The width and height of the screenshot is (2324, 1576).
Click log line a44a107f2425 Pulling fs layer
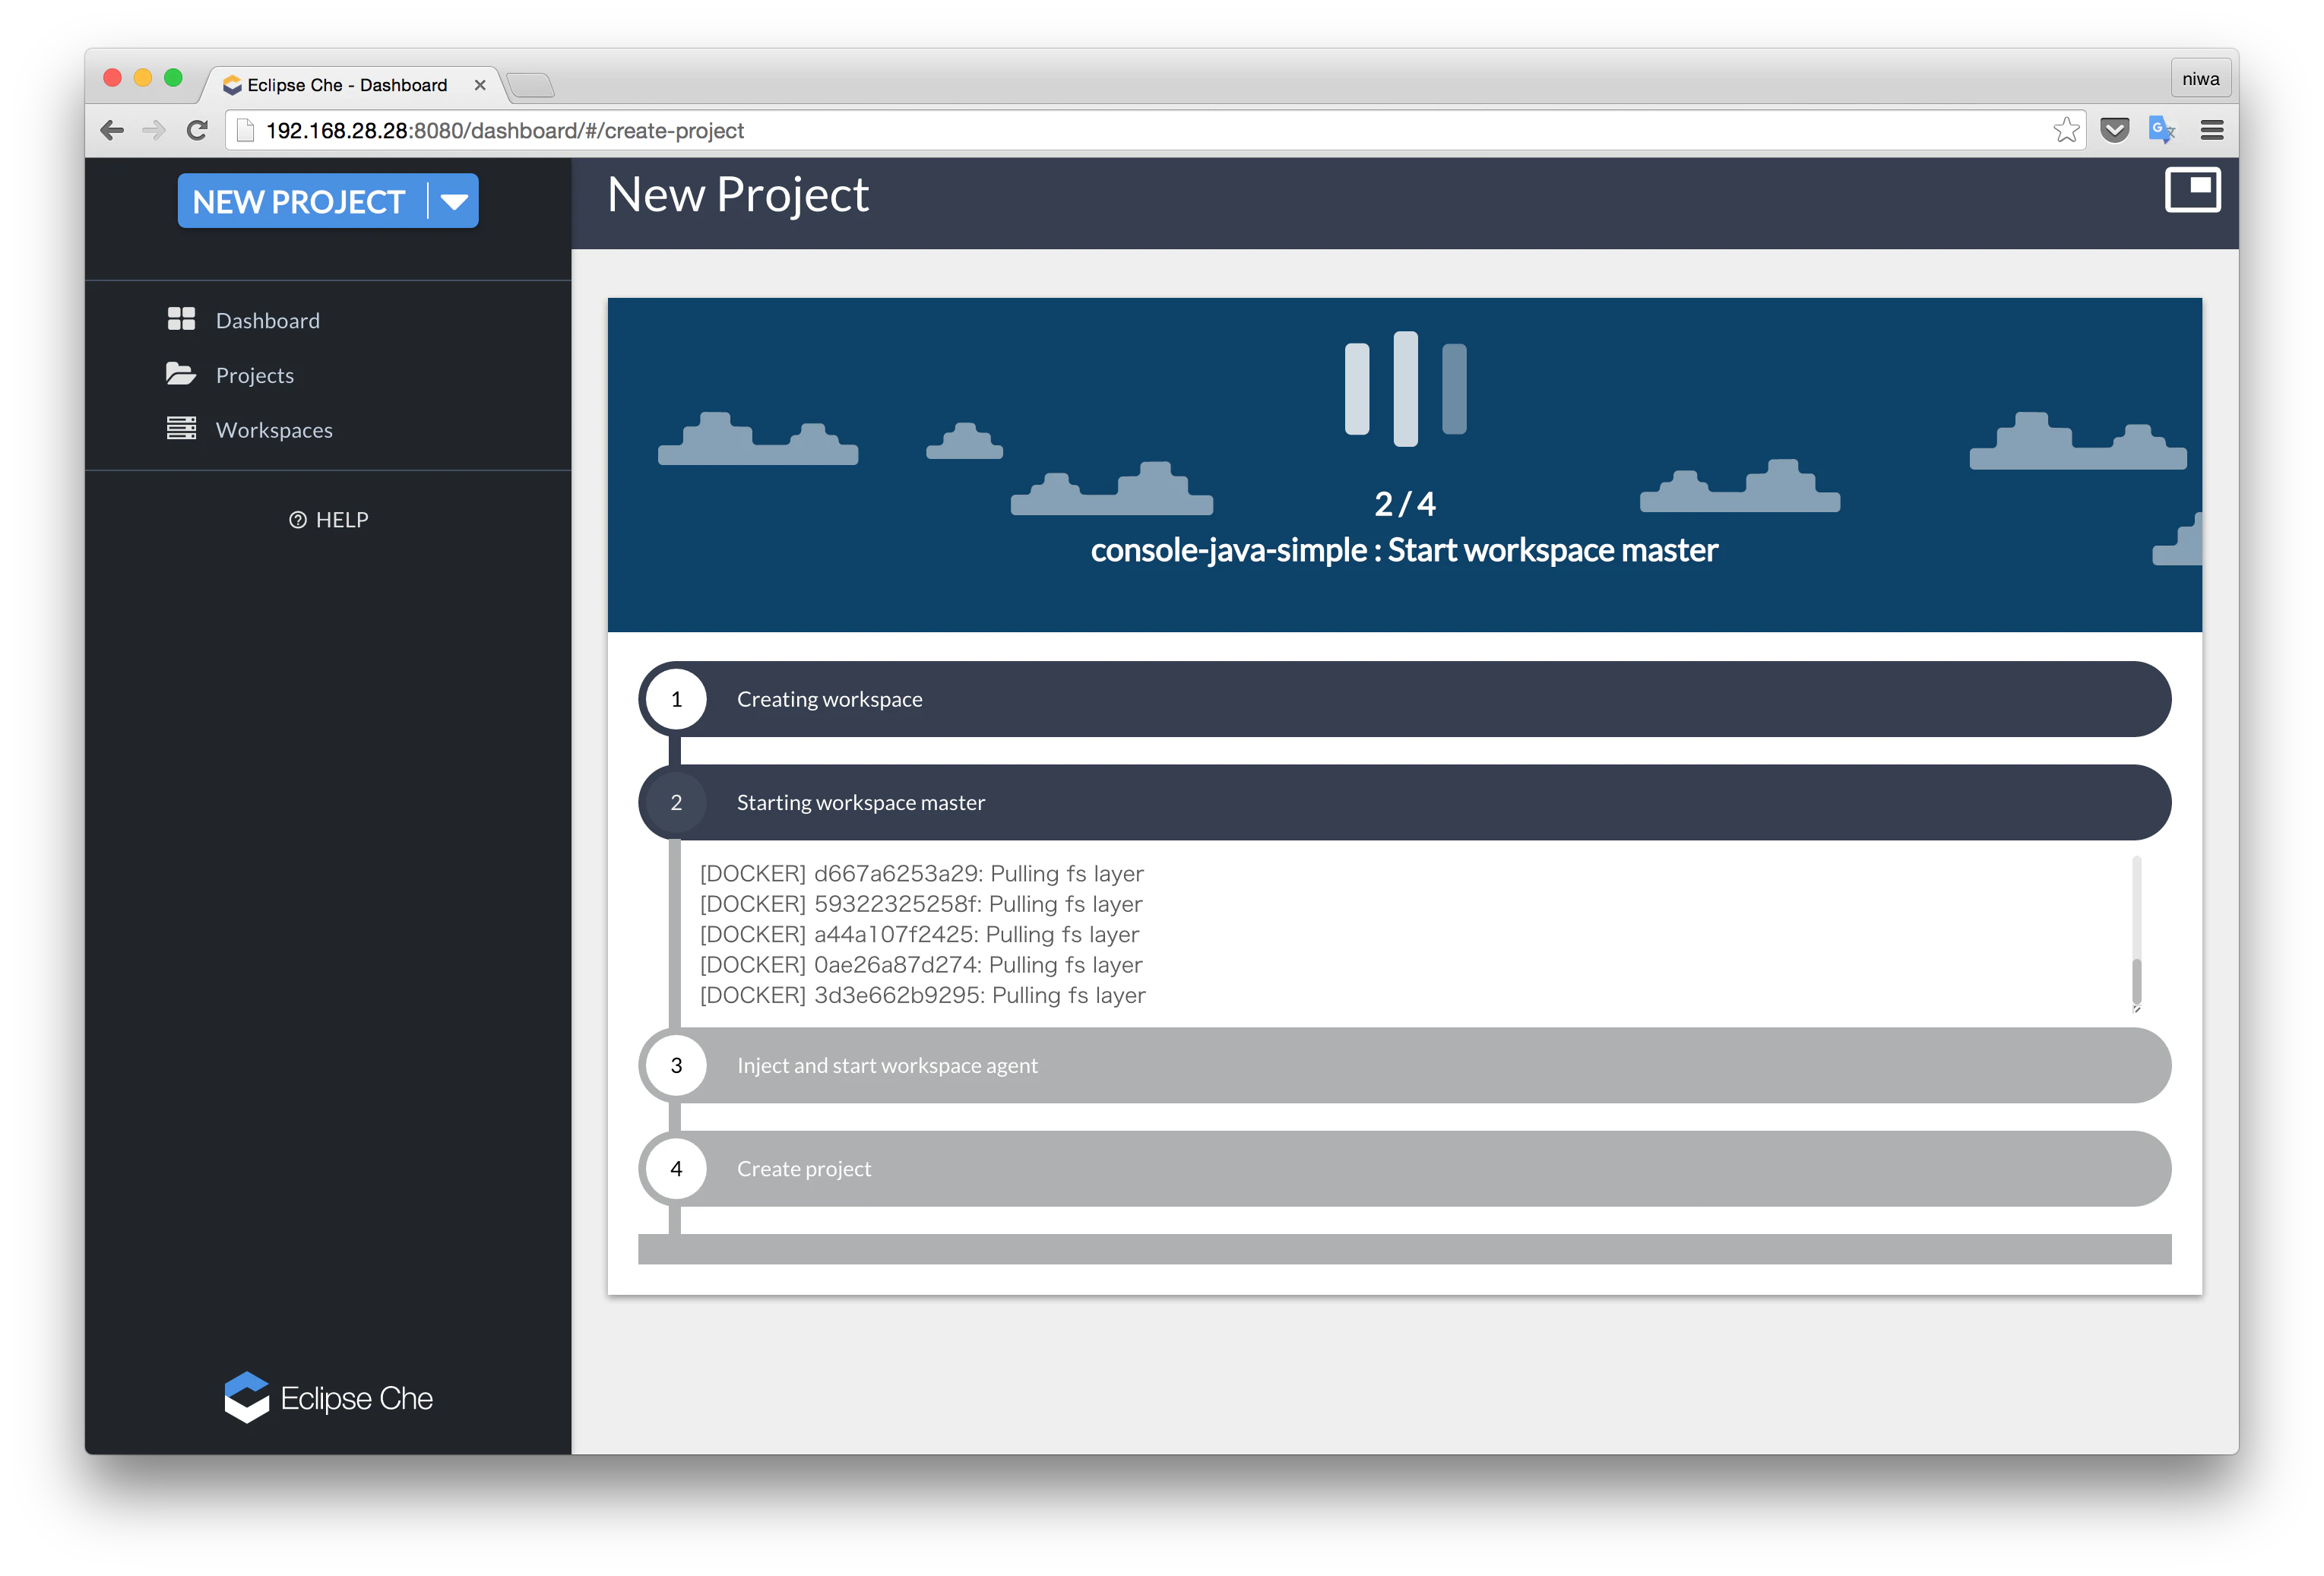tap(919, 934)
